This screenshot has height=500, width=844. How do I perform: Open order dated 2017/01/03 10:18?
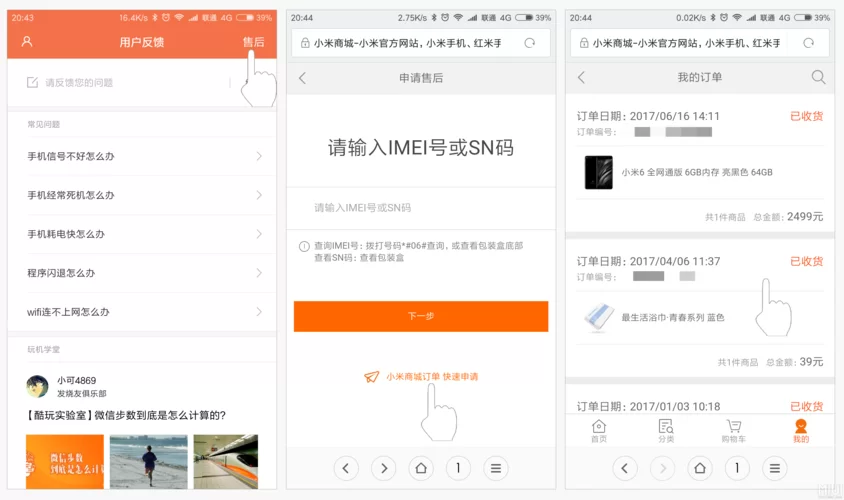pyautogui.click(x=648, y=406)
